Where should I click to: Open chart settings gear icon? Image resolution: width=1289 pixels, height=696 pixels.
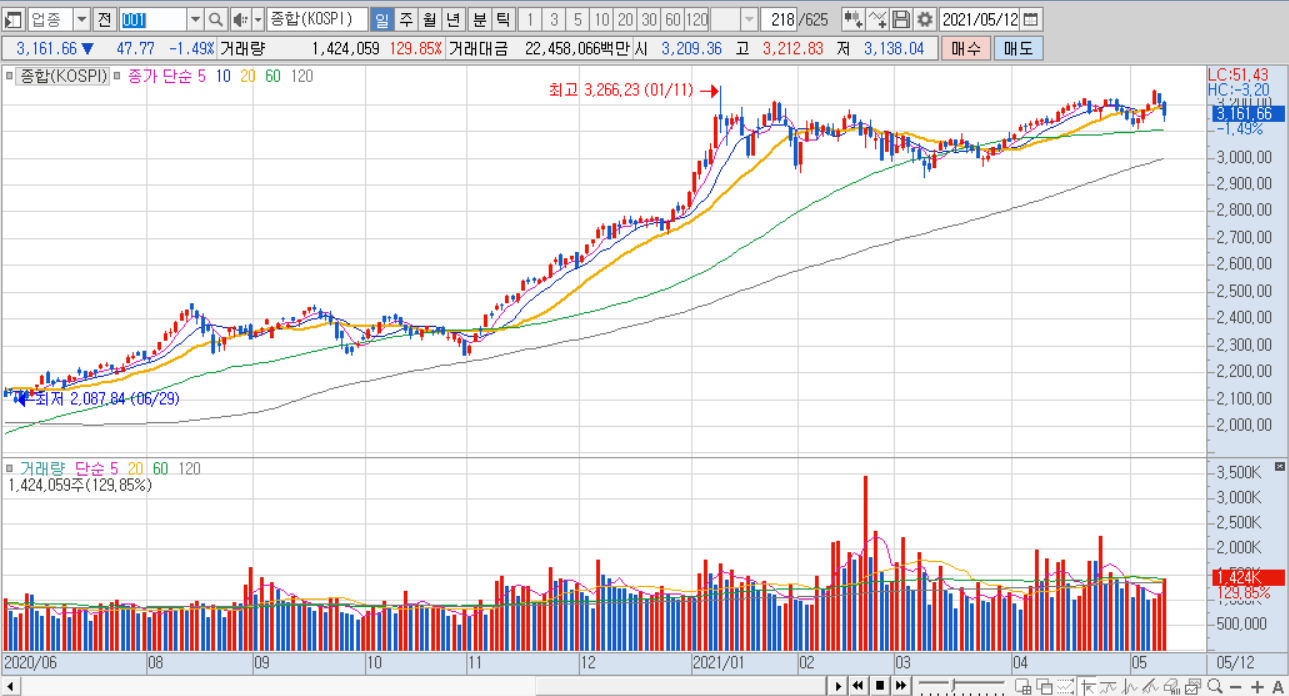925,19
